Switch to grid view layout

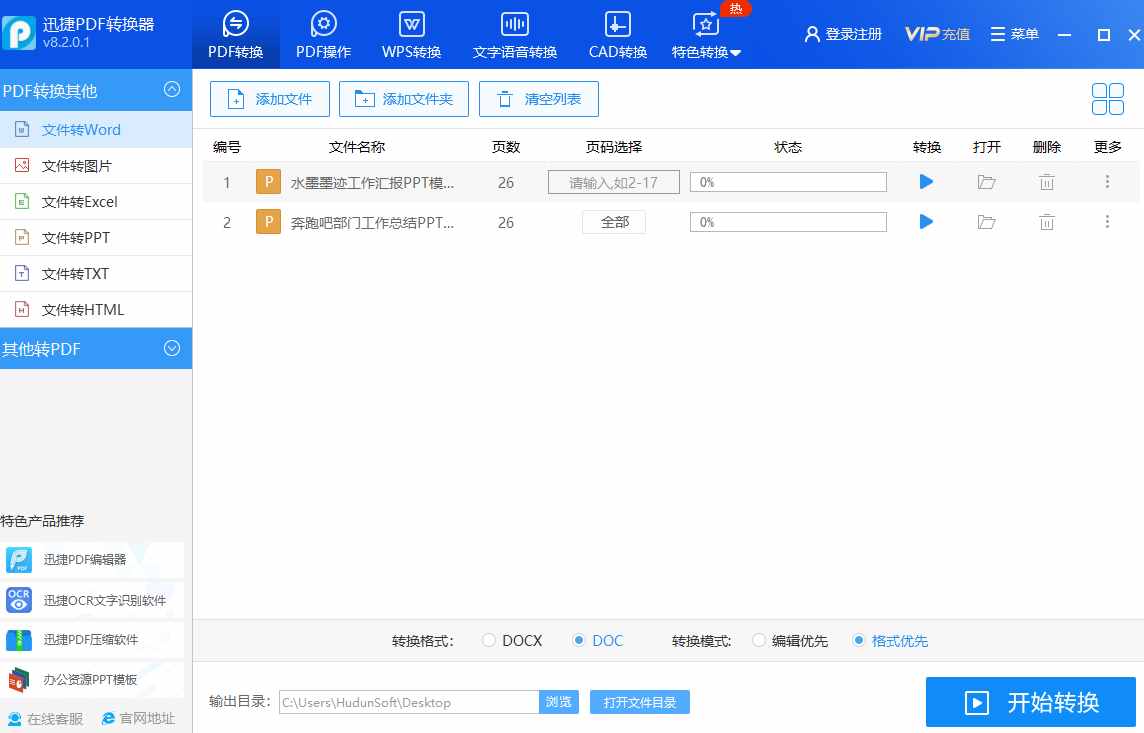1107,98
